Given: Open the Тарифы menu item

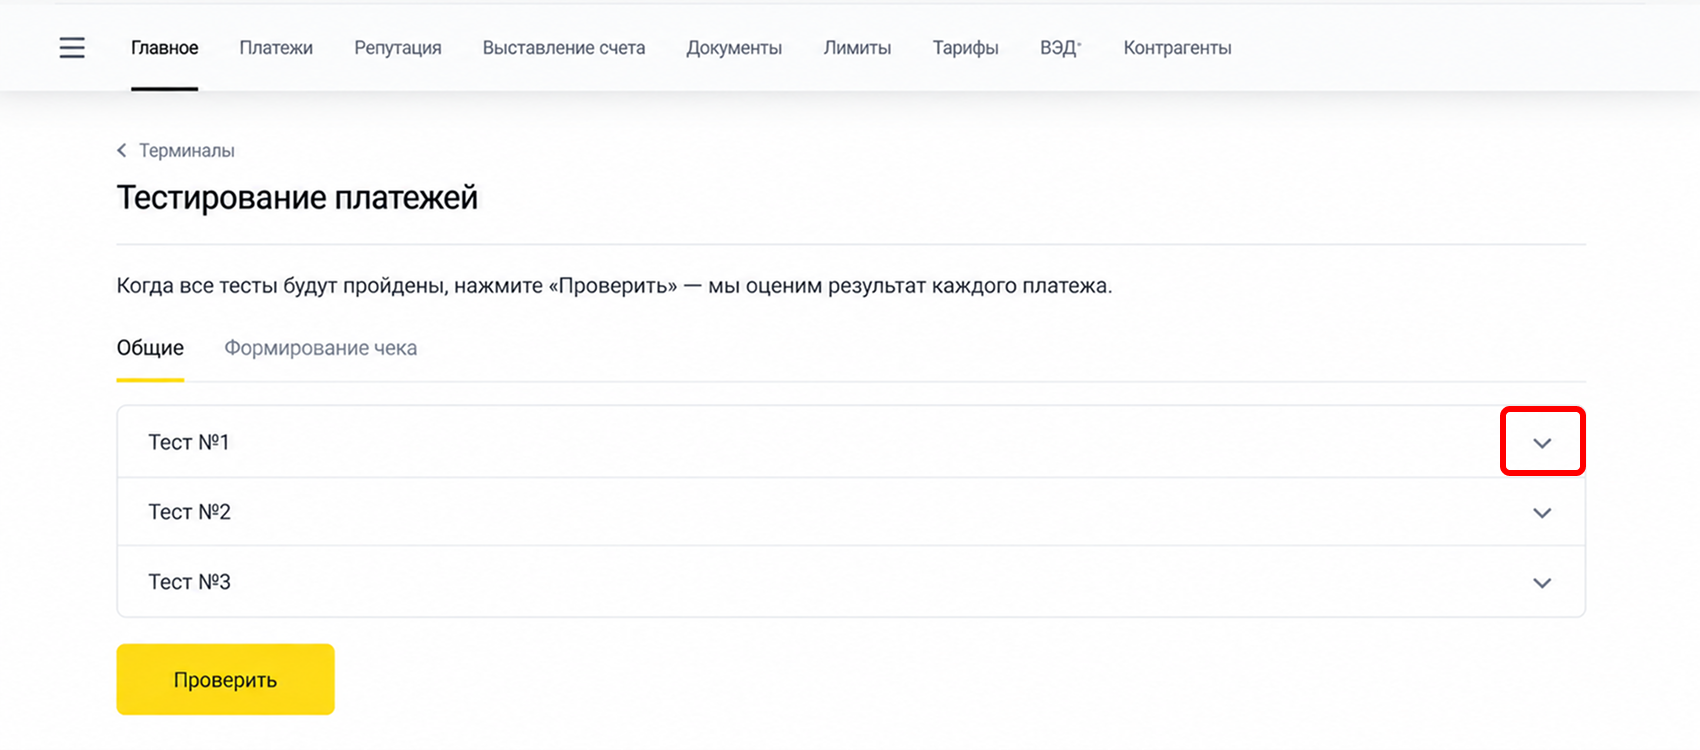Looking at the screenshot, I should (966, 48).
